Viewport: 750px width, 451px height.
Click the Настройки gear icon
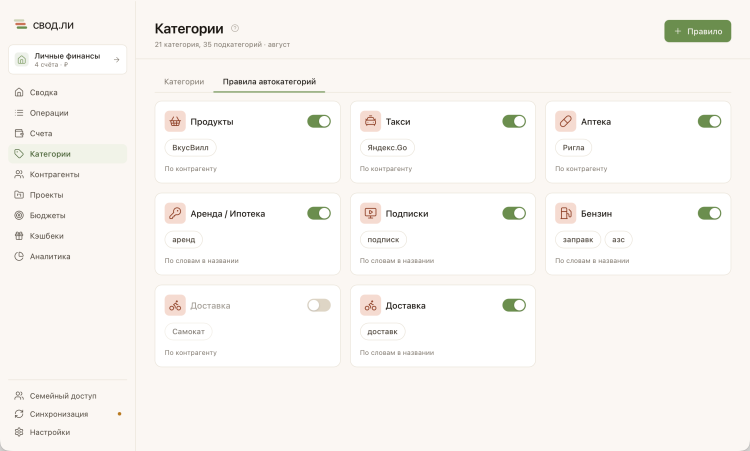click(x=19, y=432)
